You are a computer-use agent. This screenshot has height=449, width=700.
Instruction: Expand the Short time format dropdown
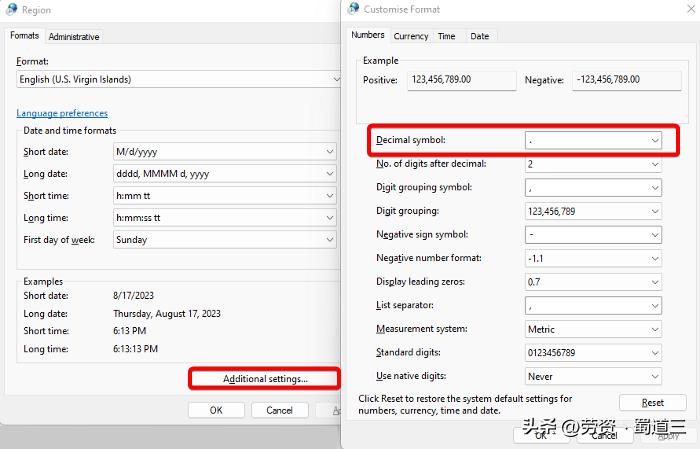point(225,195)
